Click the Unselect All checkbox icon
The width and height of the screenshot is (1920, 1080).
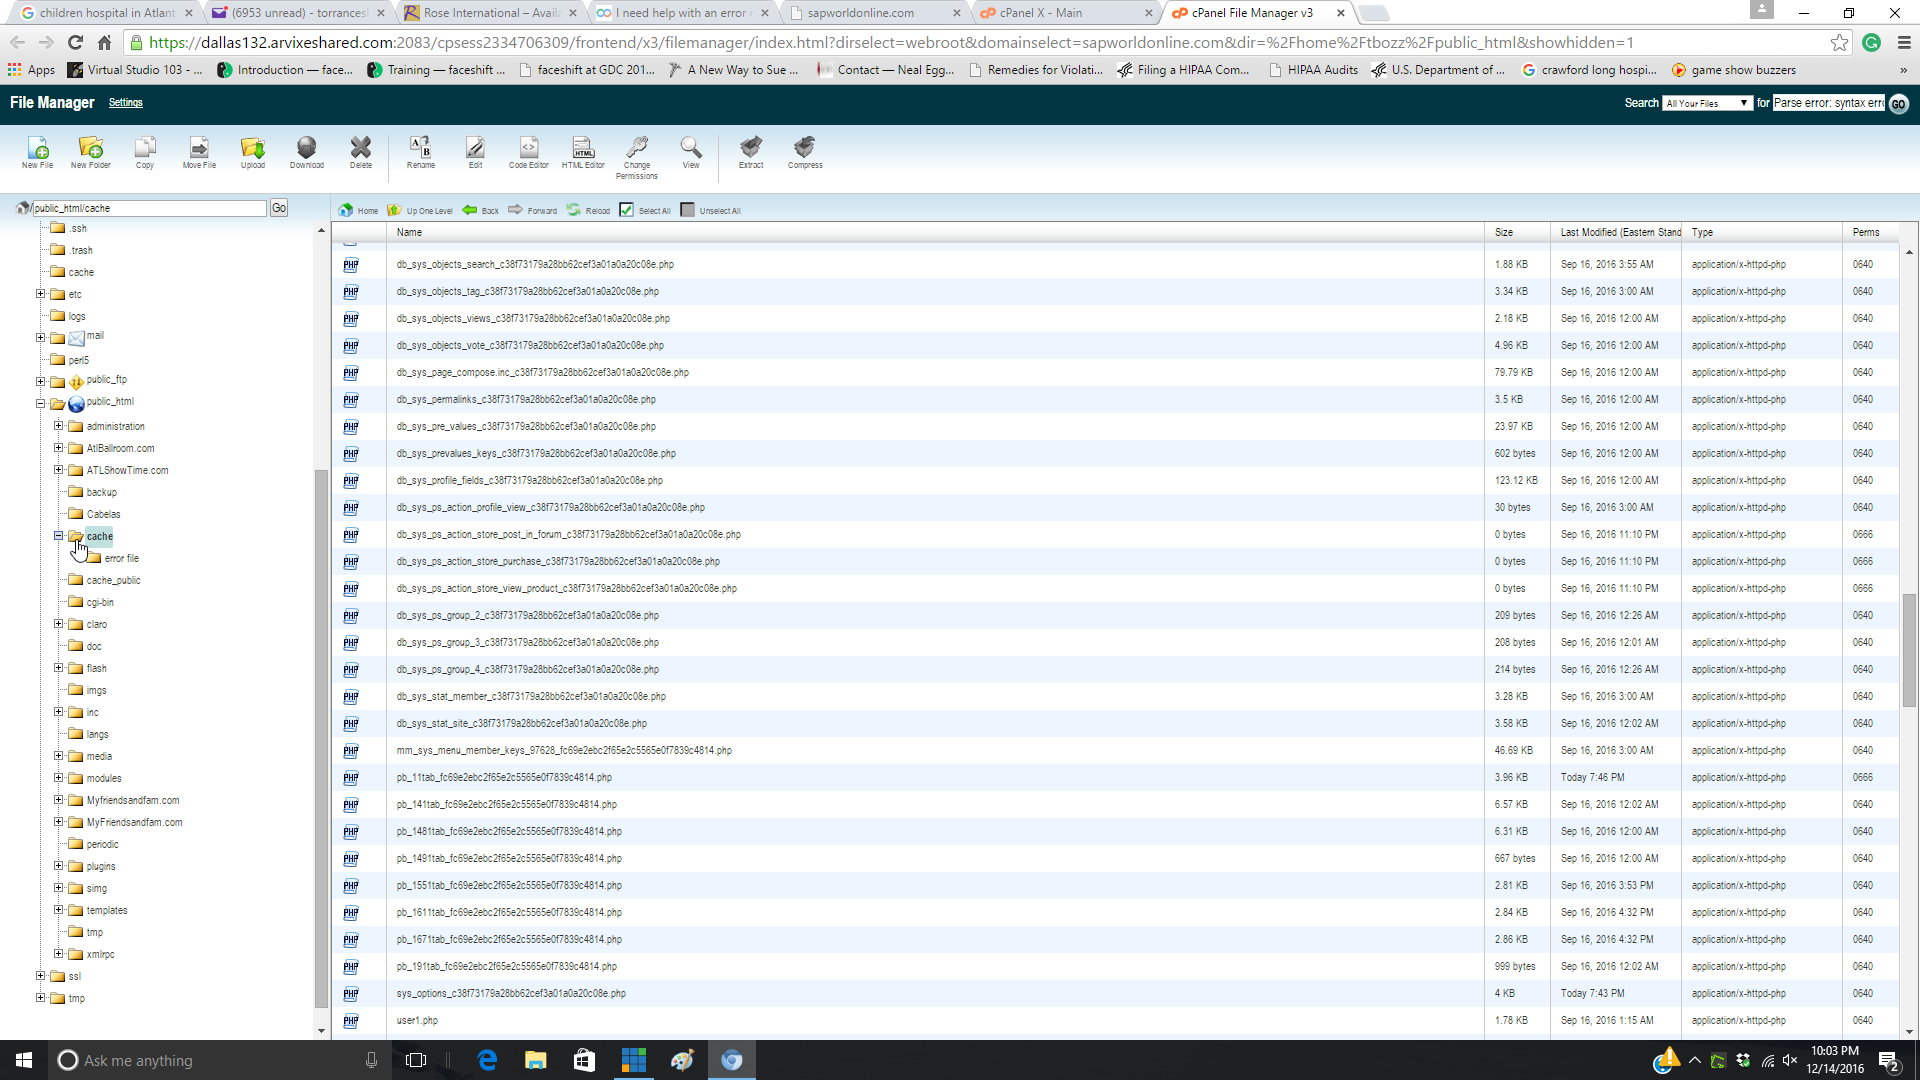(687, 210)
